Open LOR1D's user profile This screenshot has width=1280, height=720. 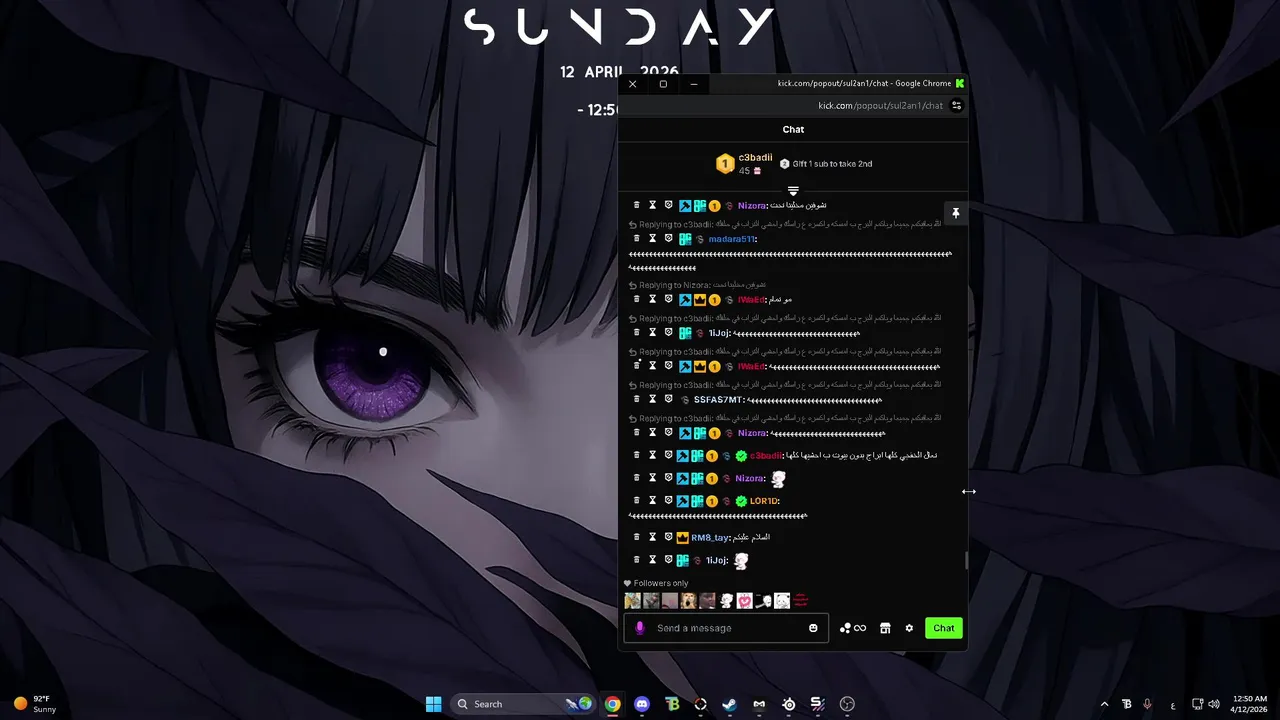pyautogui.click(x=763, y=501)
